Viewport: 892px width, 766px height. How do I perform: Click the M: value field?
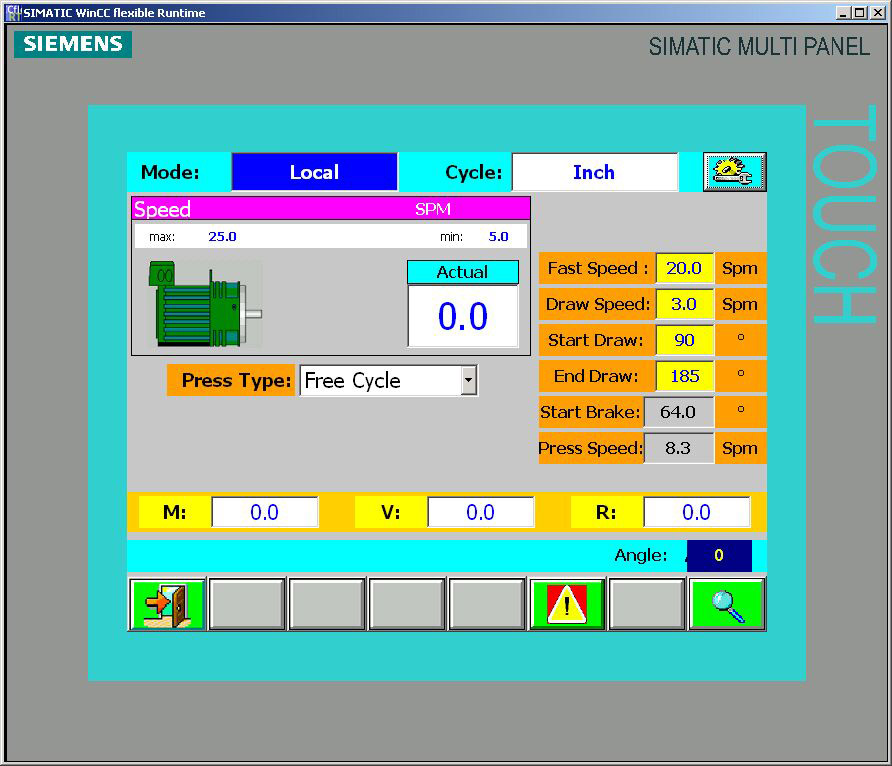[265, 512]
